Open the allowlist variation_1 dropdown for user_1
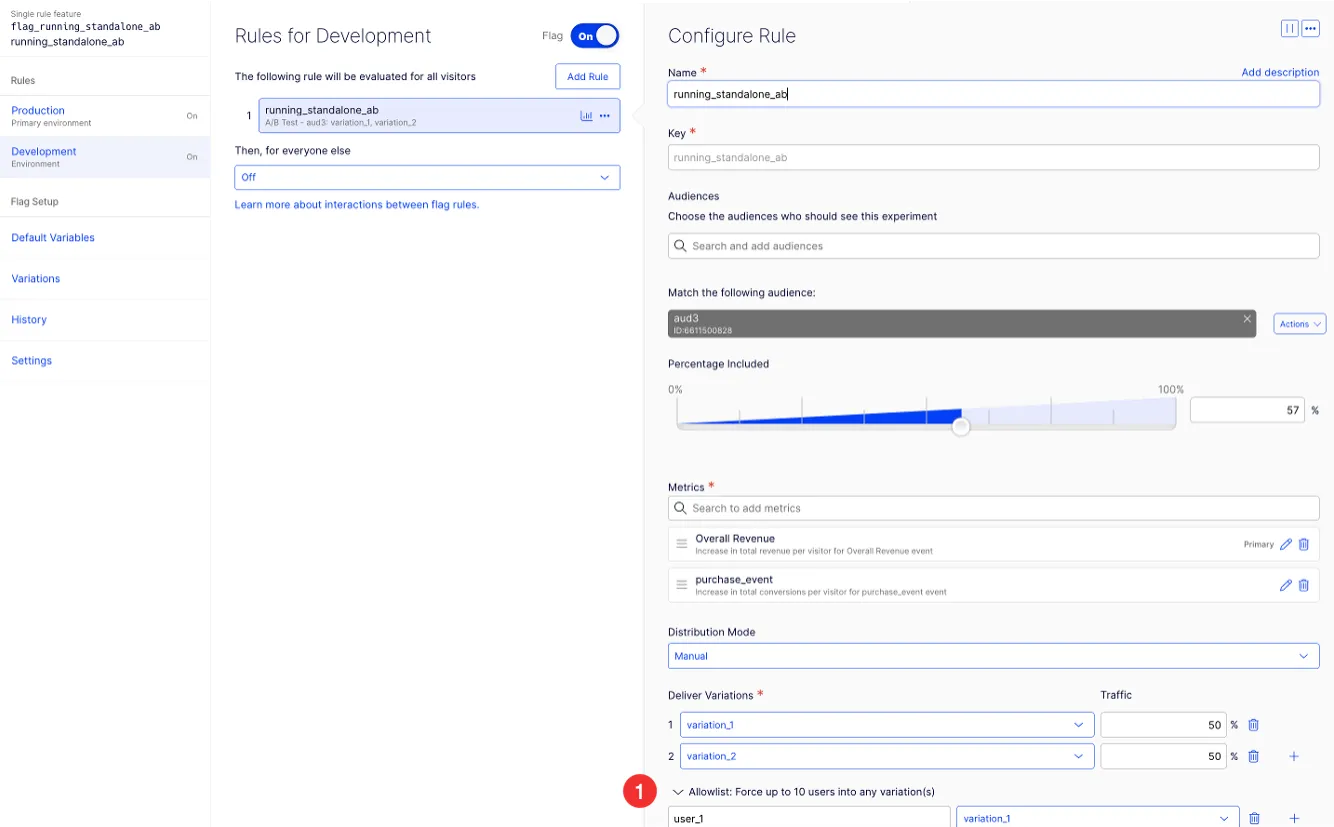This screenshot has width=1334, height=827. click(1098, 817)
